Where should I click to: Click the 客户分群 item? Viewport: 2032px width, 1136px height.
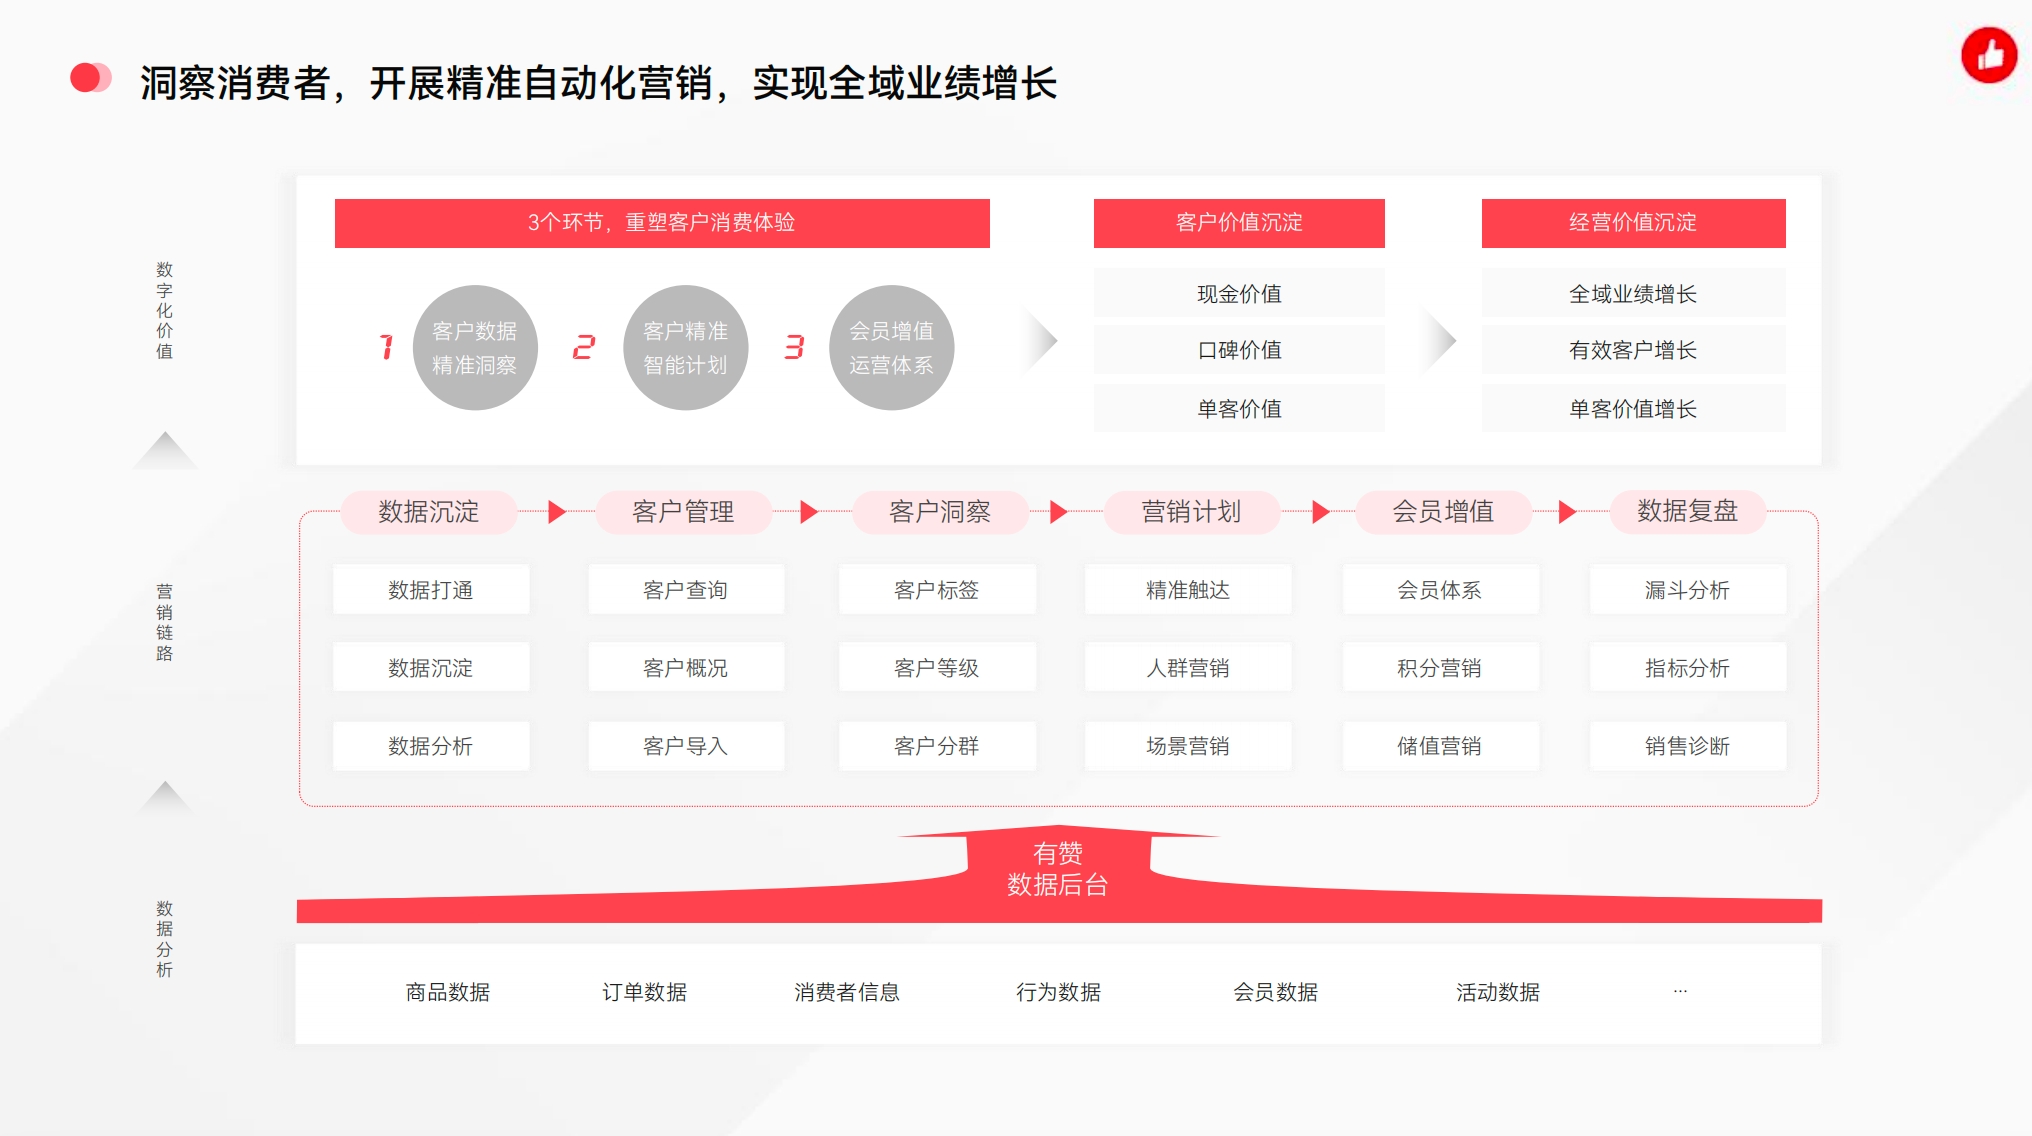937,746
